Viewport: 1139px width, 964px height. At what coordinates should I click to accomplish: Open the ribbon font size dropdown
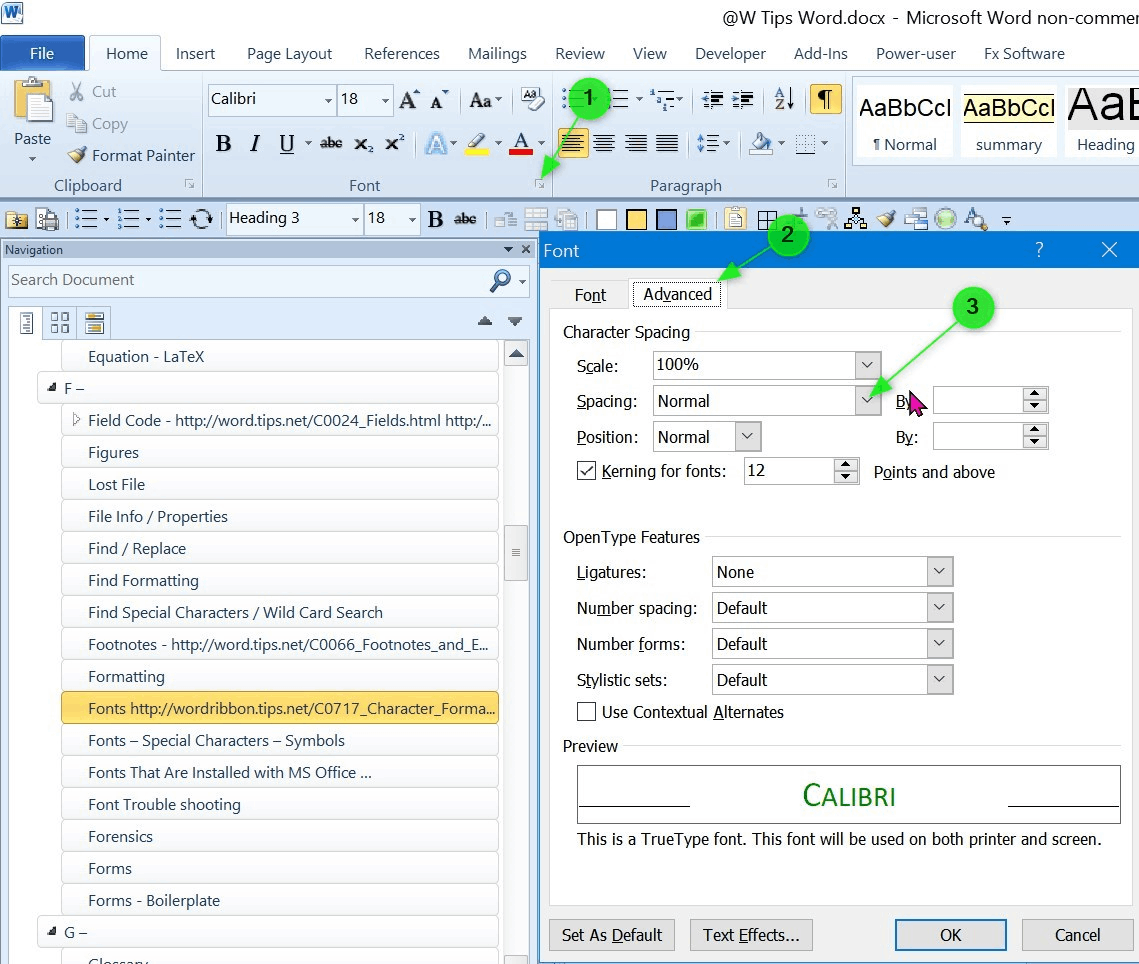click(x=385, y=100)
